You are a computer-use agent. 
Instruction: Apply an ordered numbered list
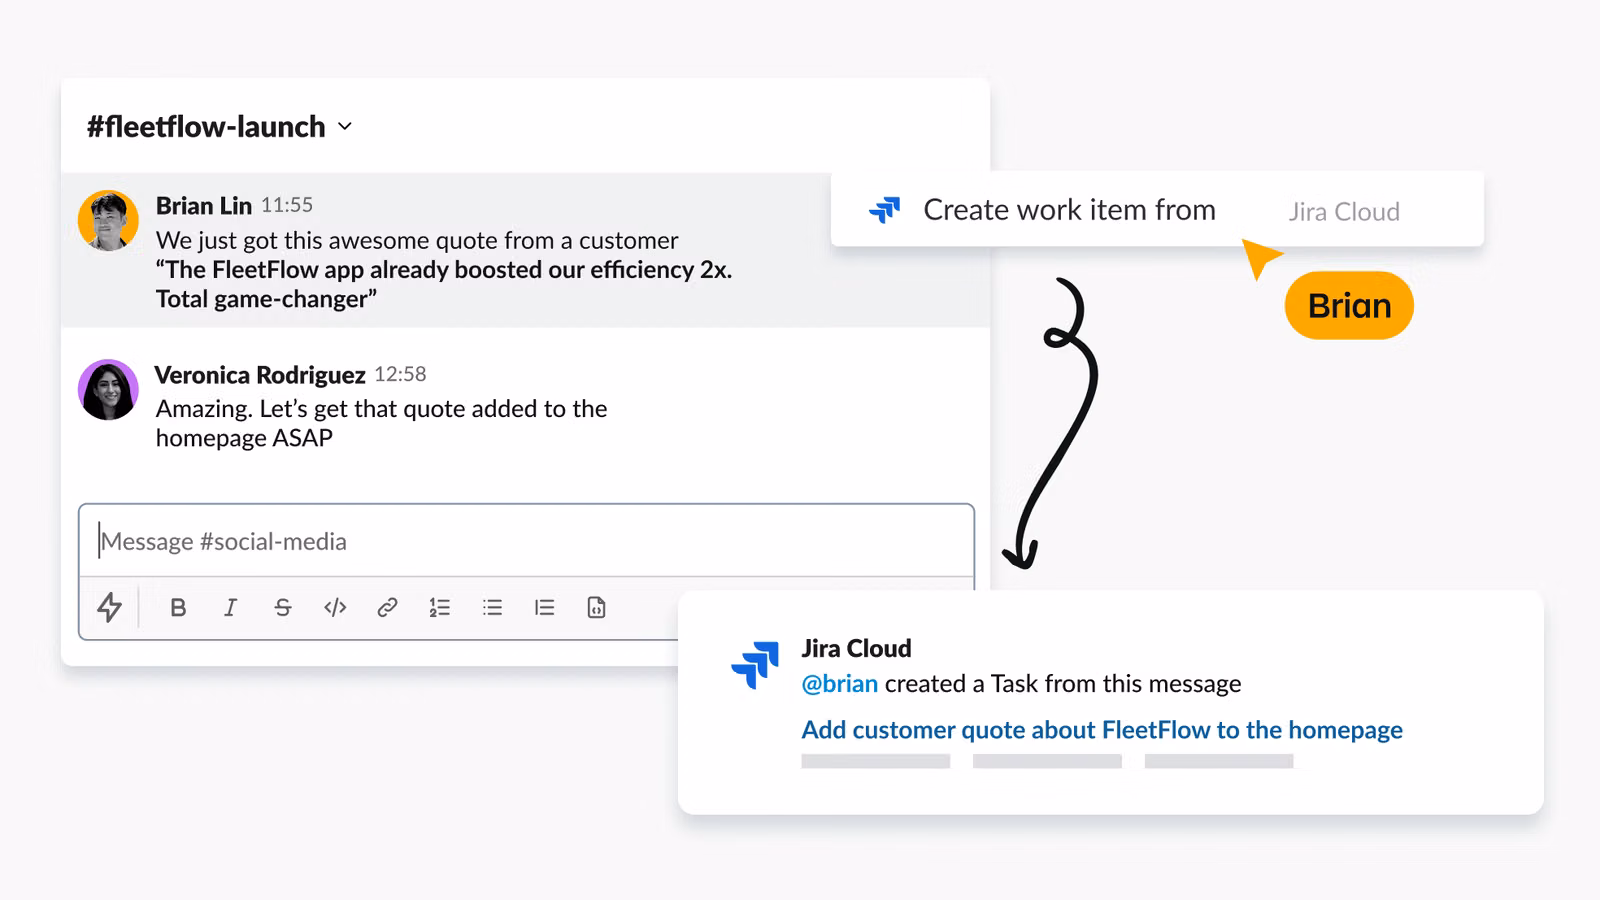[x=440, y=607]
